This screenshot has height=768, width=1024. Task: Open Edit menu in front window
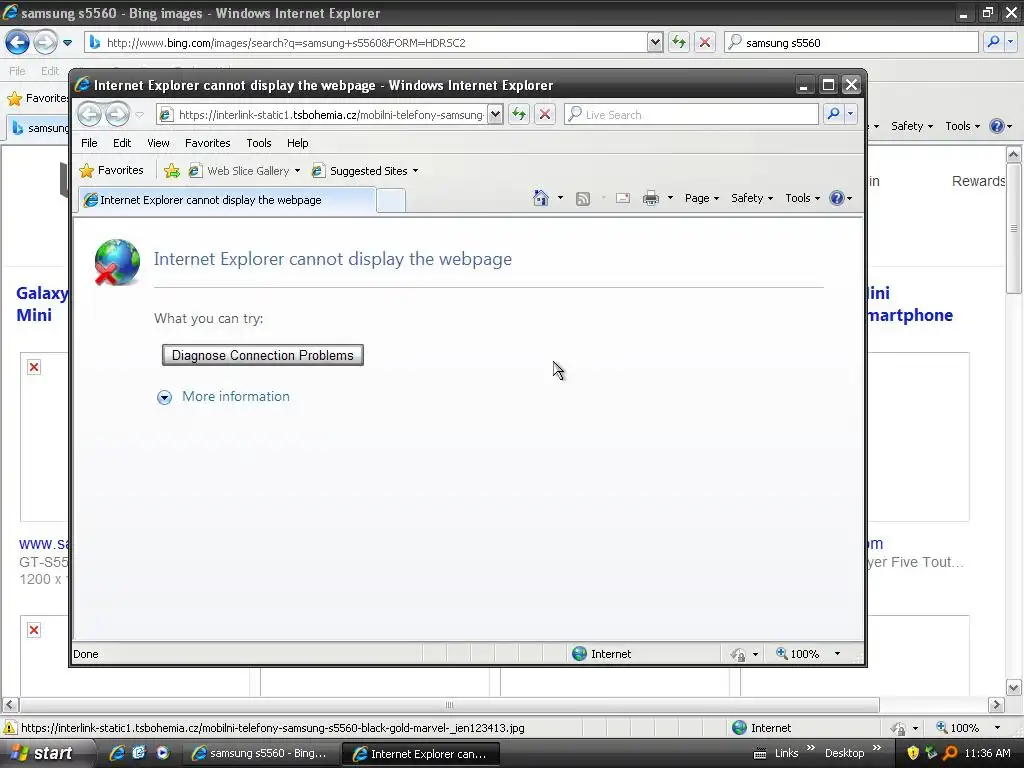[122, 143]
